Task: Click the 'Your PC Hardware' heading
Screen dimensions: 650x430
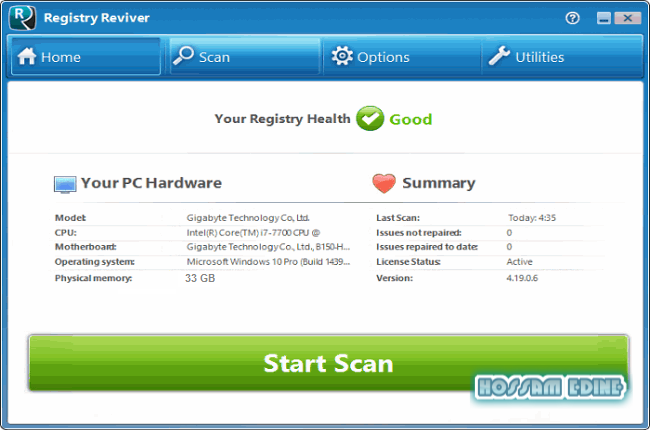Action: pos(151,183)
